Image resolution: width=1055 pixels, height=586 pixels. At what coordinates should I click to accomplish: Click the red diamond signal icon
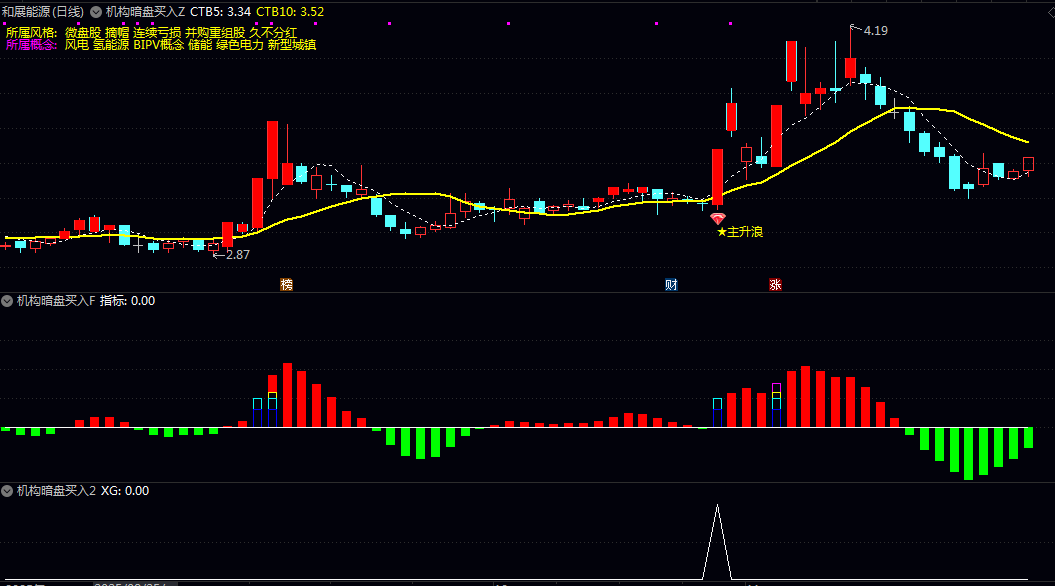coord(718,219)
